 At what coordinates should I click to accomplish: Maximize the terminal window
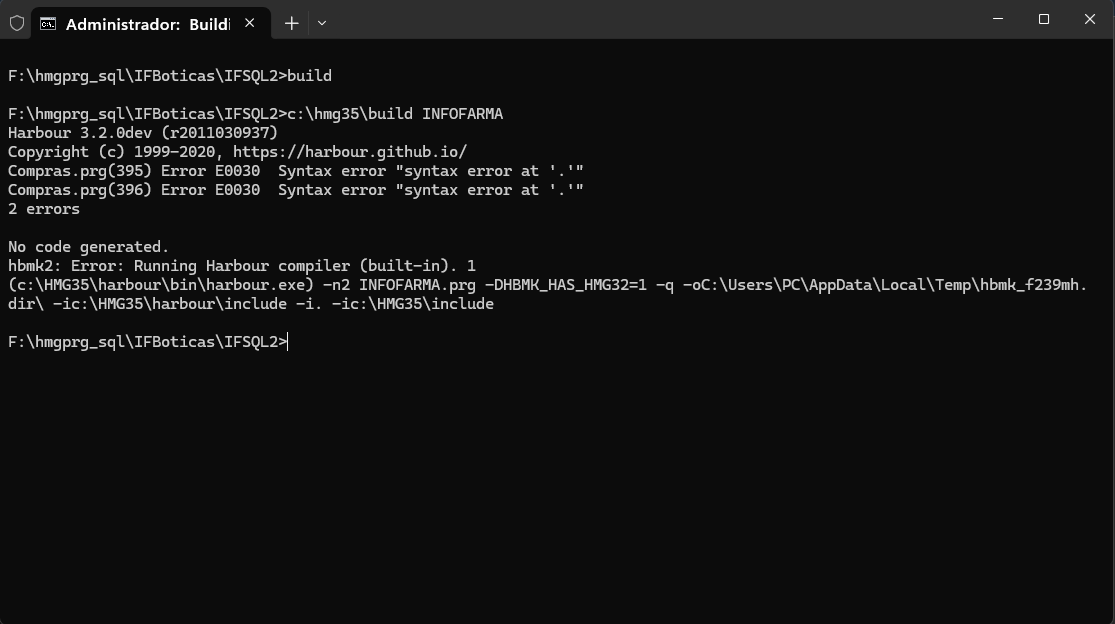tap(1044, 19)
